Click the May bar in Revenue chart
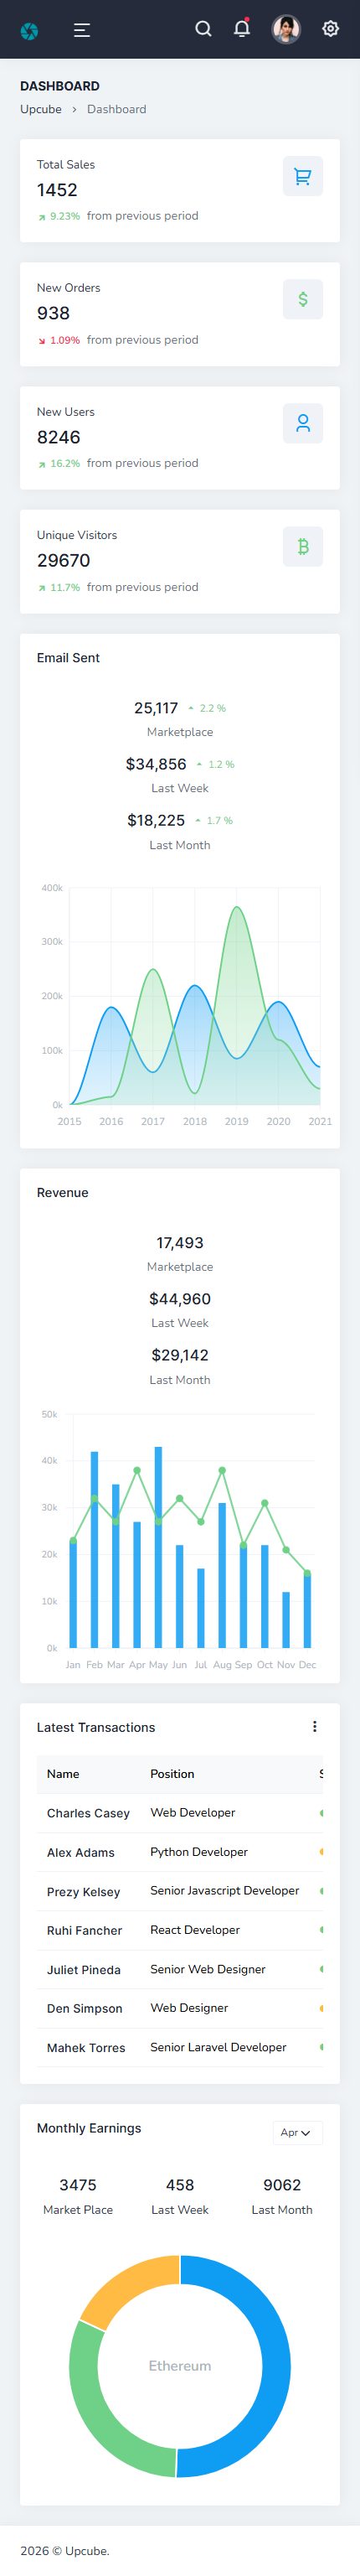The height and width of the screenshot is (2576, 360). 158,1547
